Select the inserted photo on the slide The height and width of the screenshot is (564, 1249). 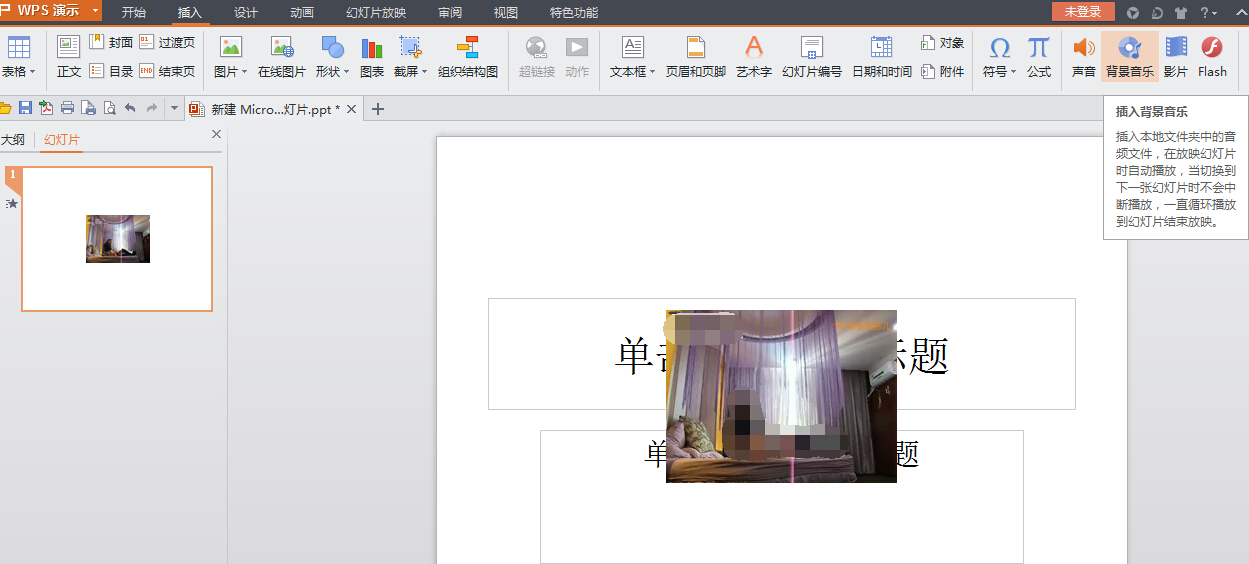tap(781, 396)
